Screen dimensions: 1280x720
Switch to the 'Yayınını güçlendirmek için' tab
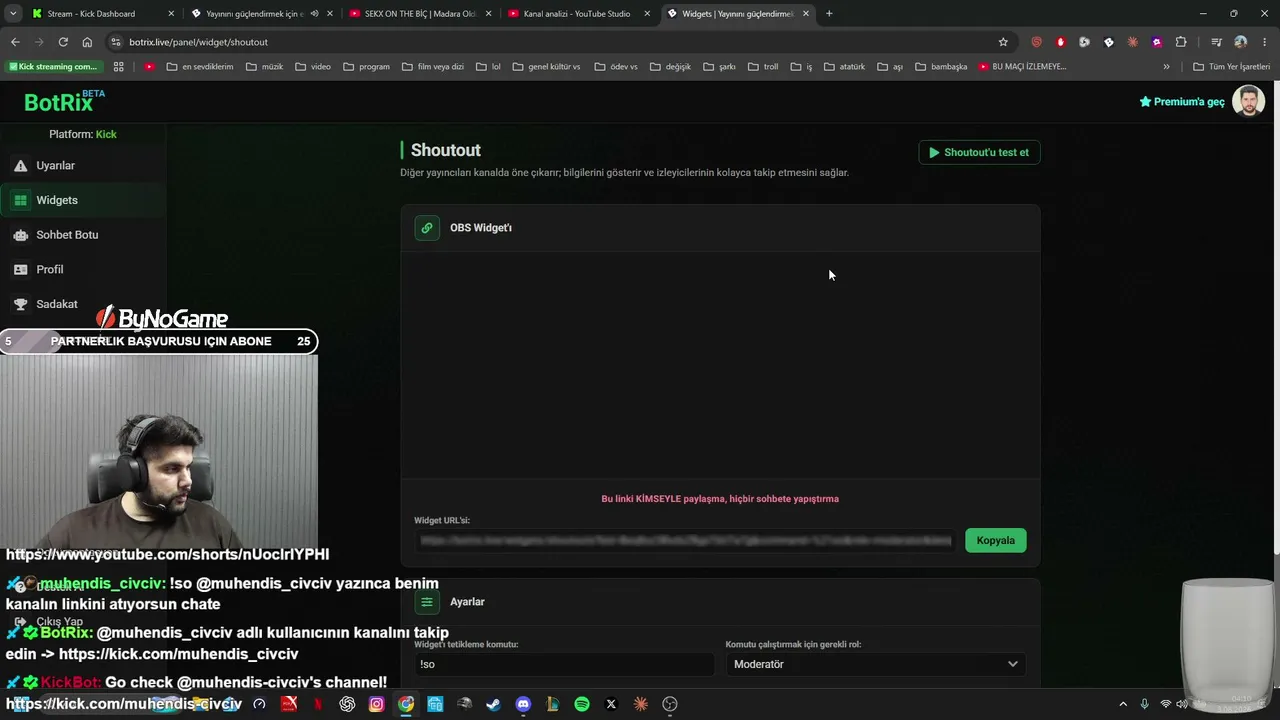tap(262, 14)
